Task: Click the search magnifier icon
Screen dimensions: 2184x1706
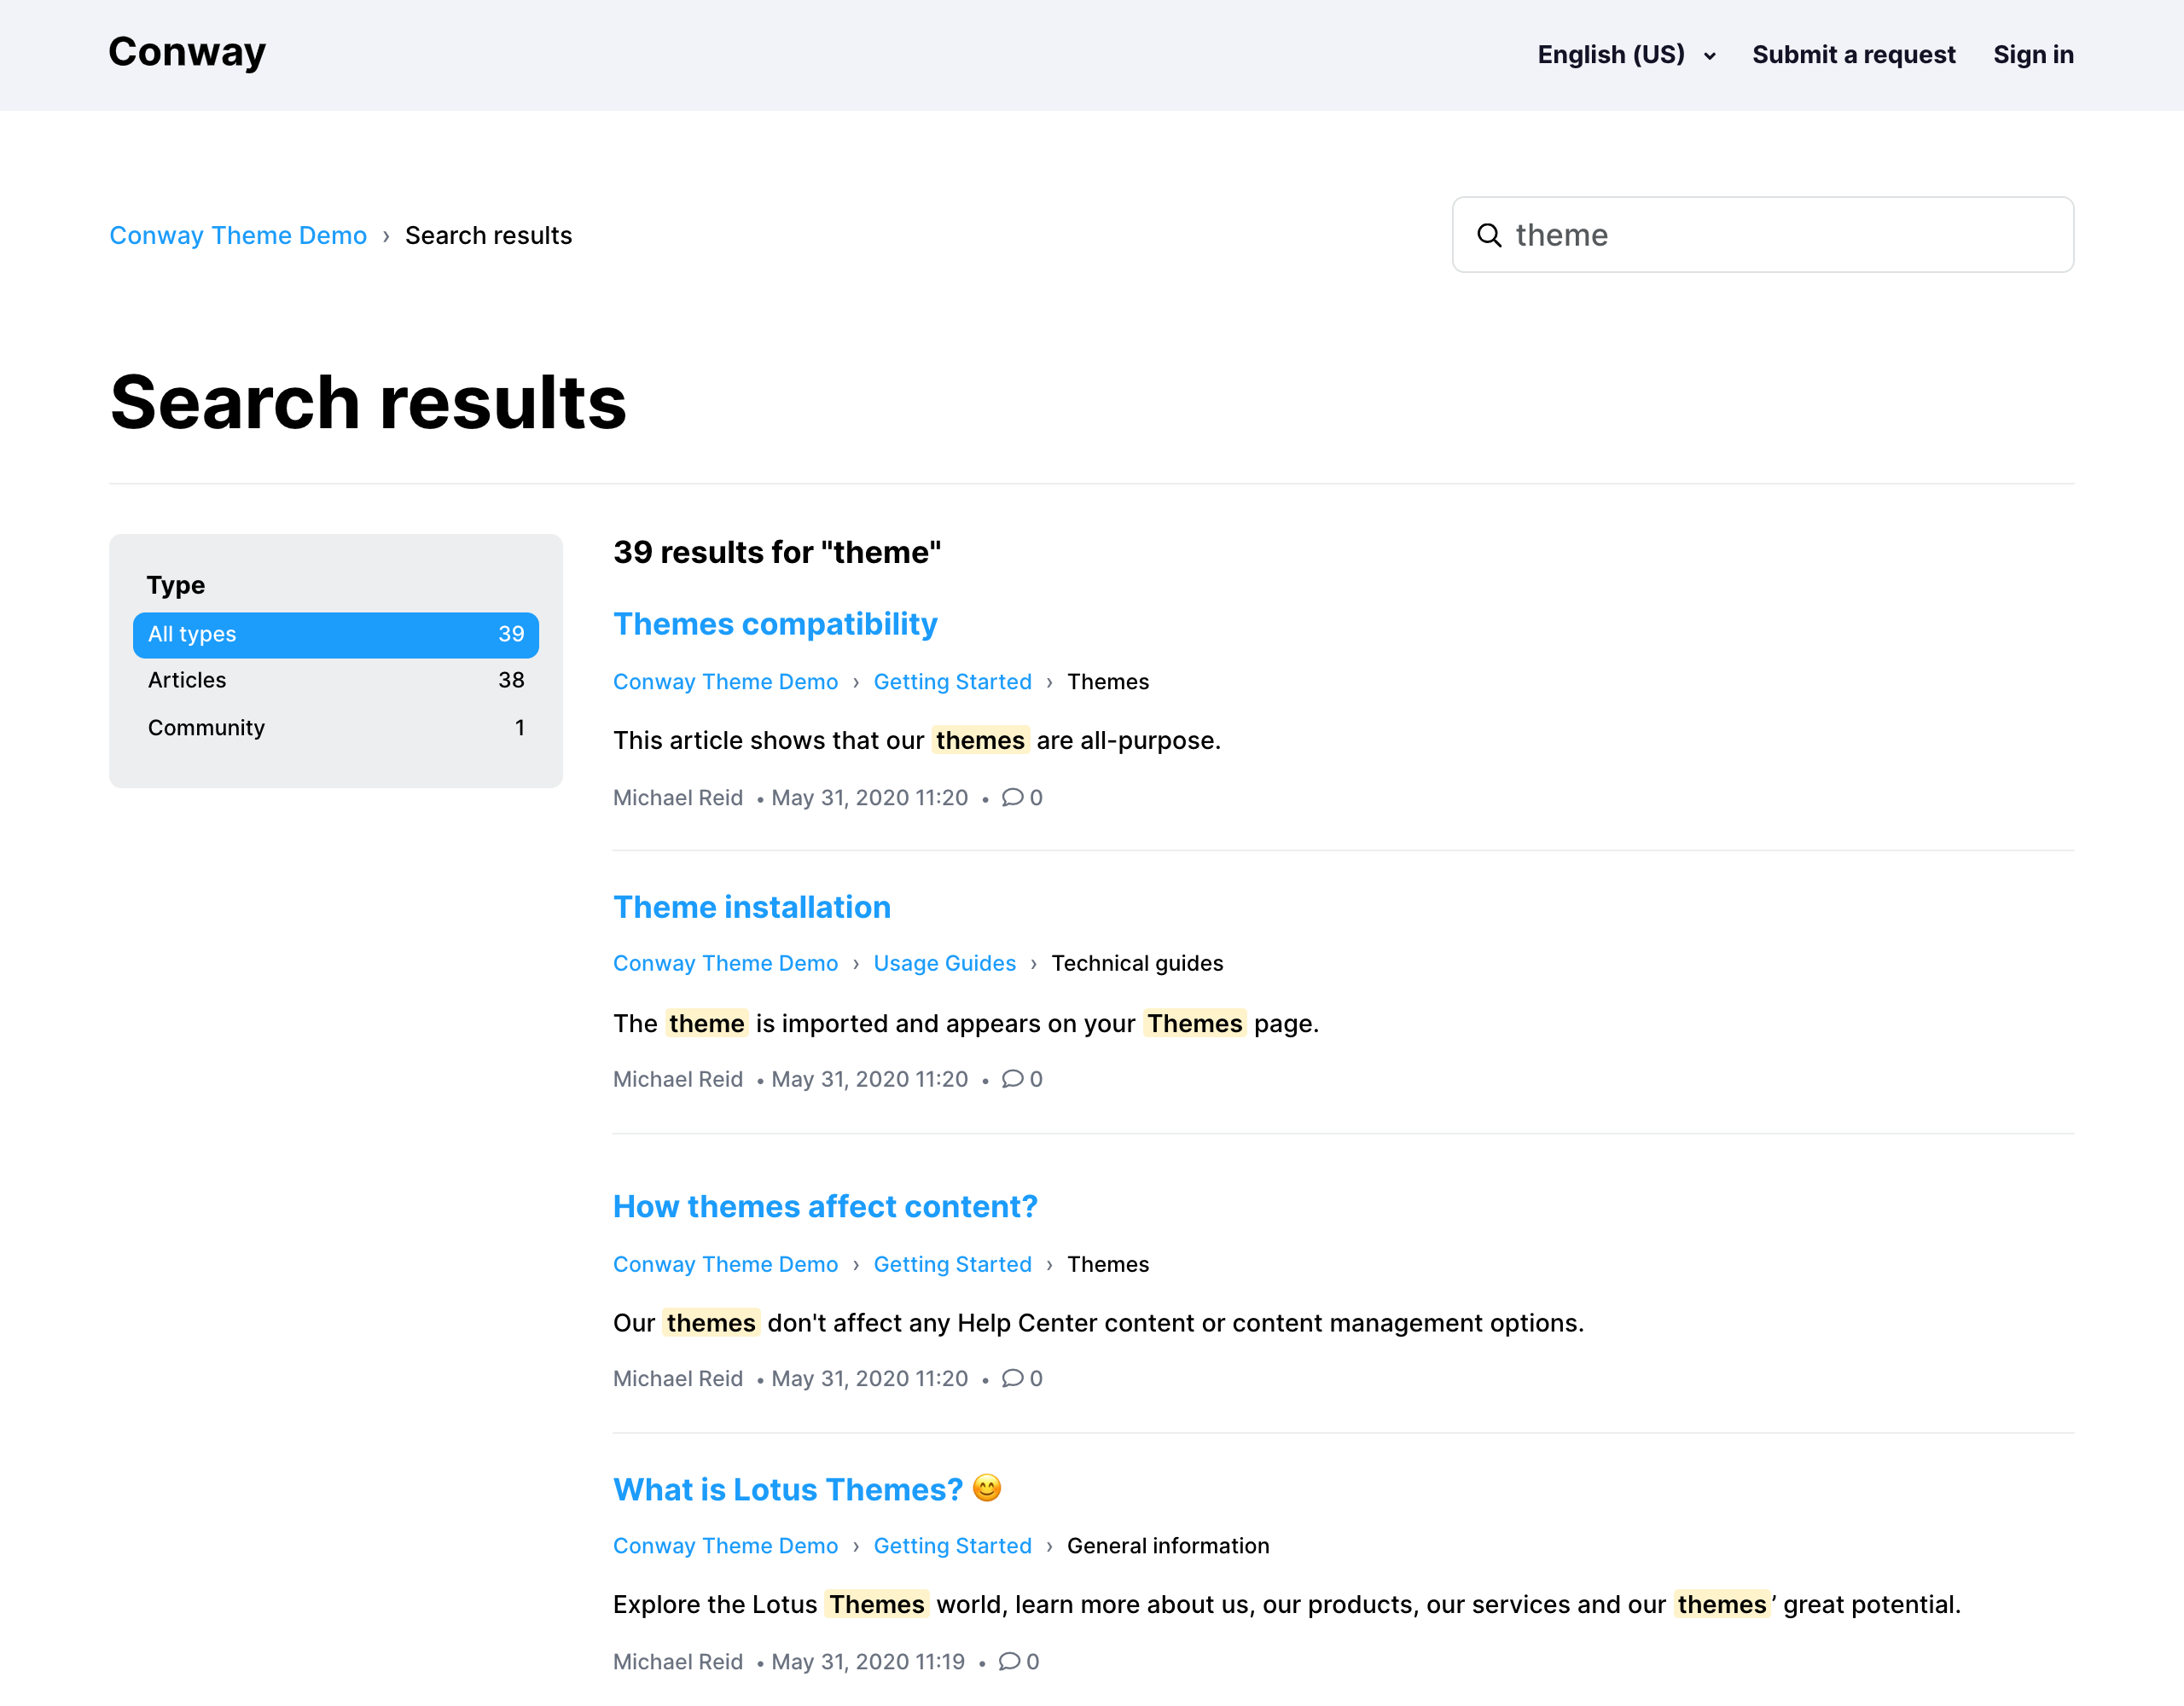Action: [x=1489, y=235]
